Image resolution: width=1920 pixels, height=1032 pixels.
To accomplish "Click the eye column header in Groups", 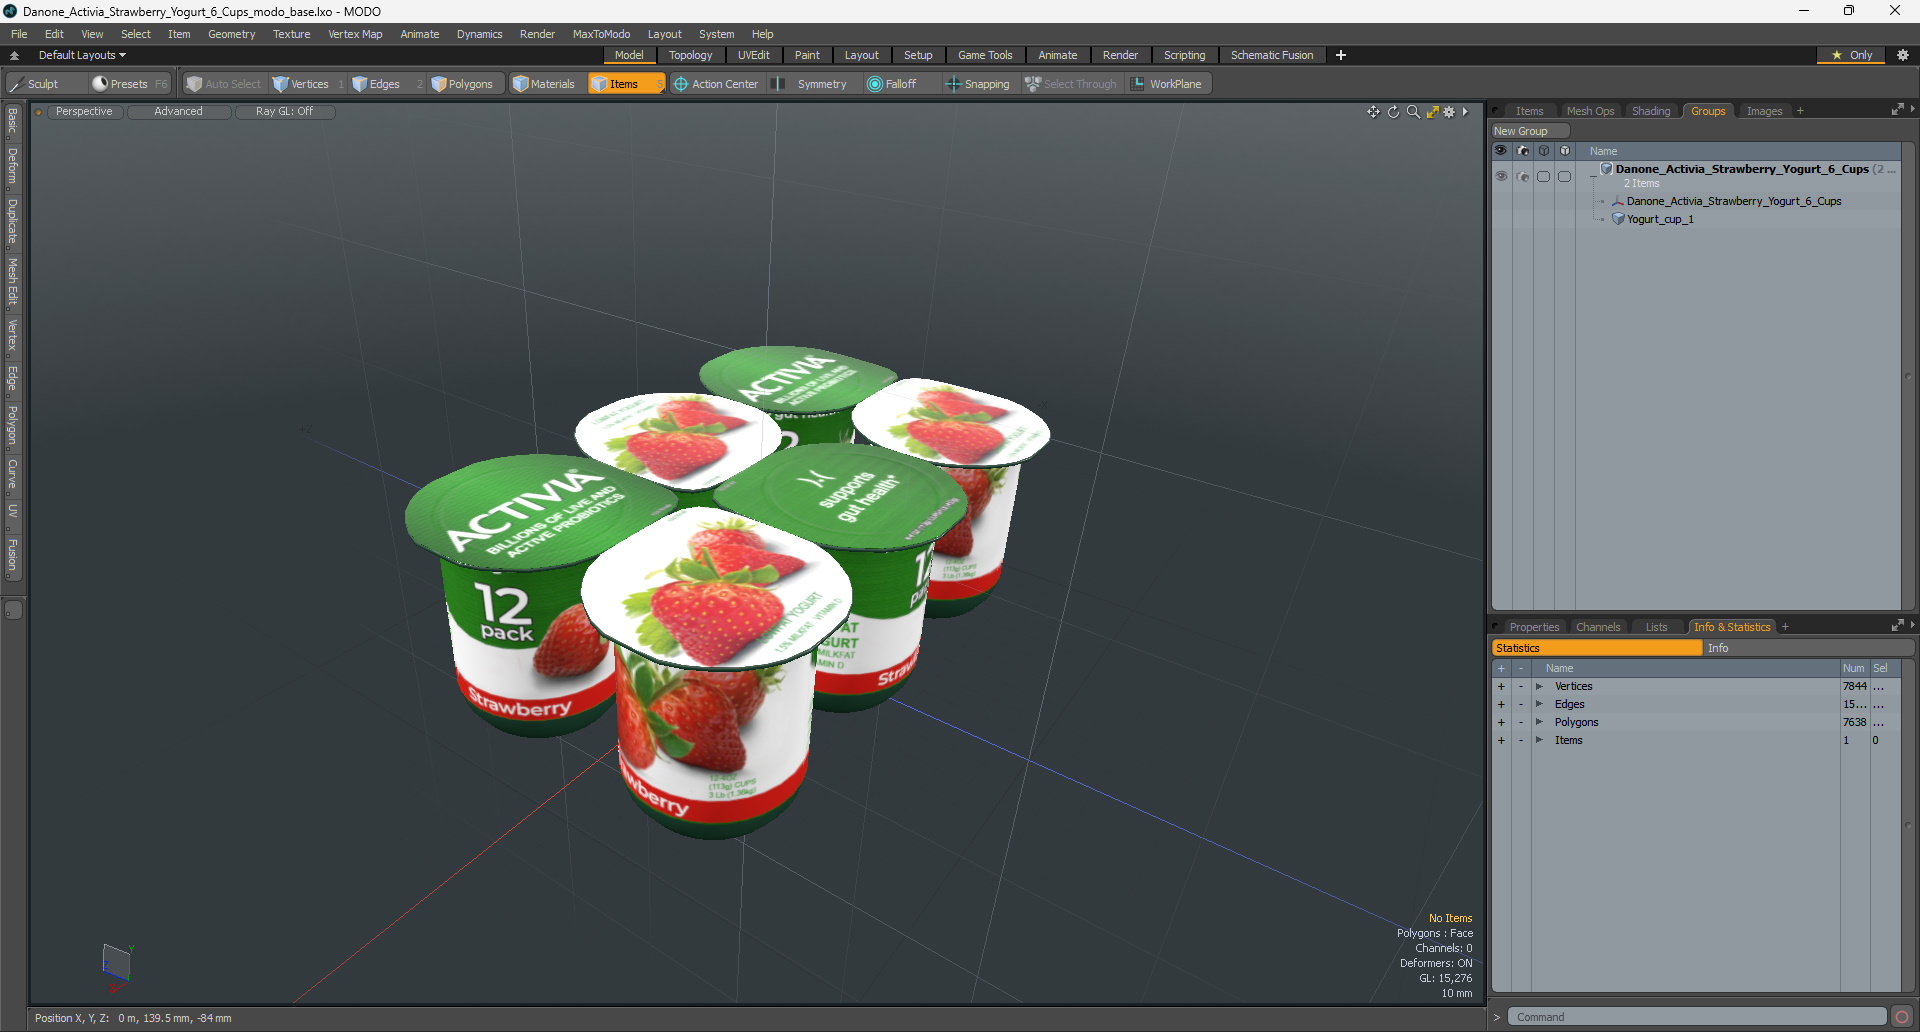I will [x=1501, y=151].
